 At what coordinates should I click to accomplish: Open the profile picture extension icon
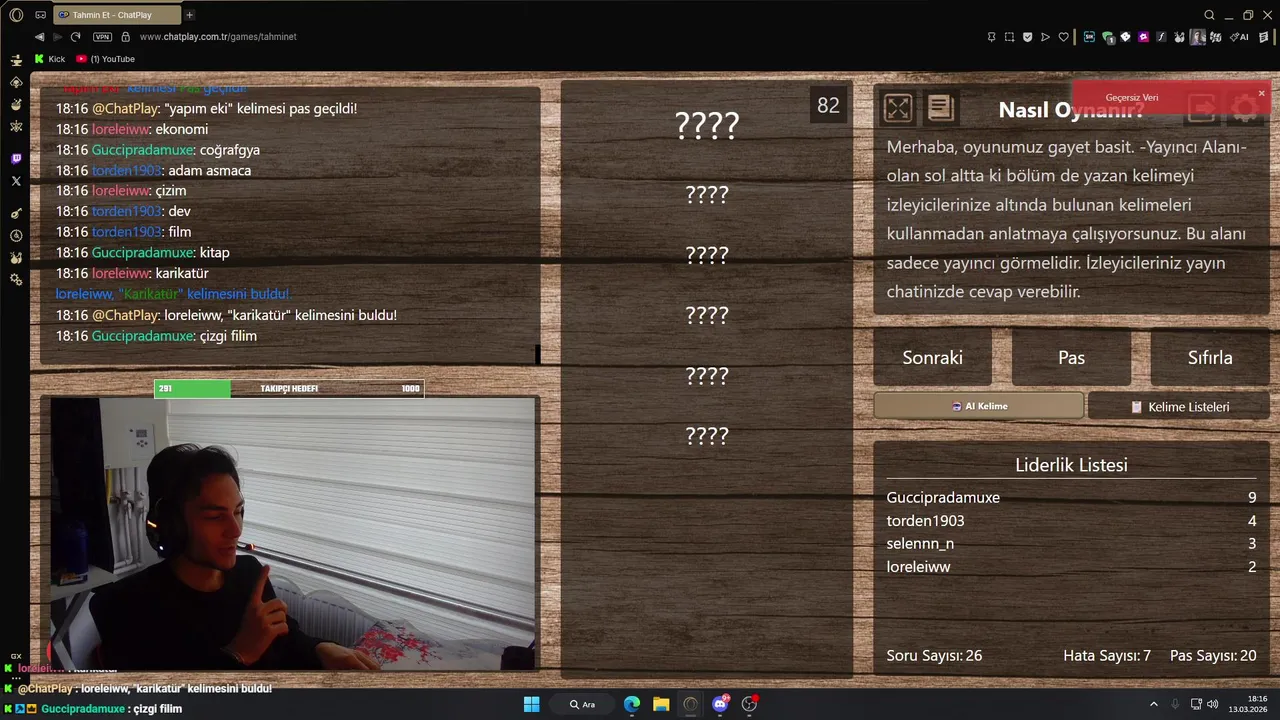click(1197, 37)
